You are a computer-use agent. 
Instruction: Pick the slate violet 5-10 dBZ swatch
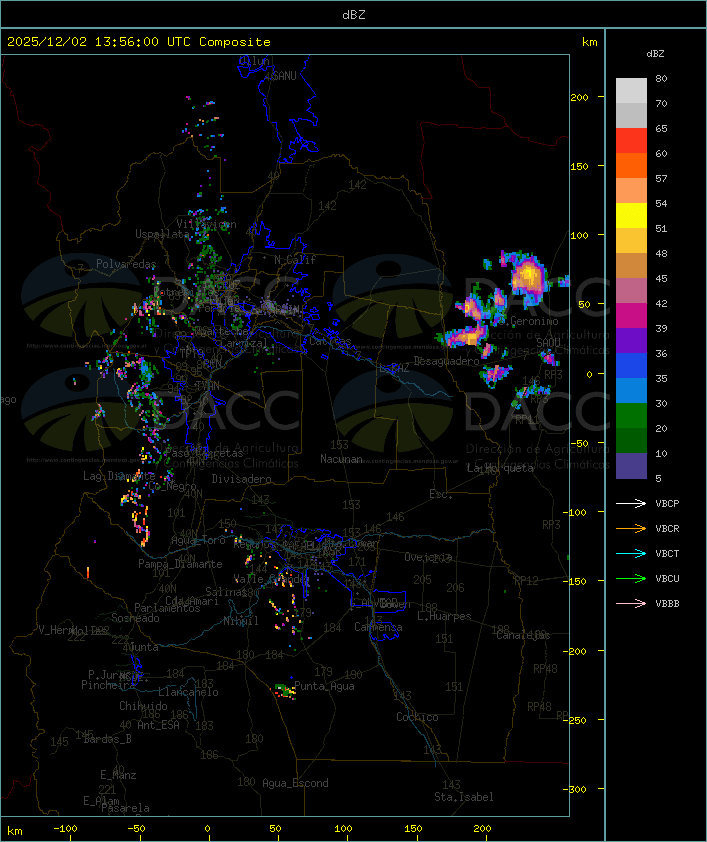(x=631, y=466)
